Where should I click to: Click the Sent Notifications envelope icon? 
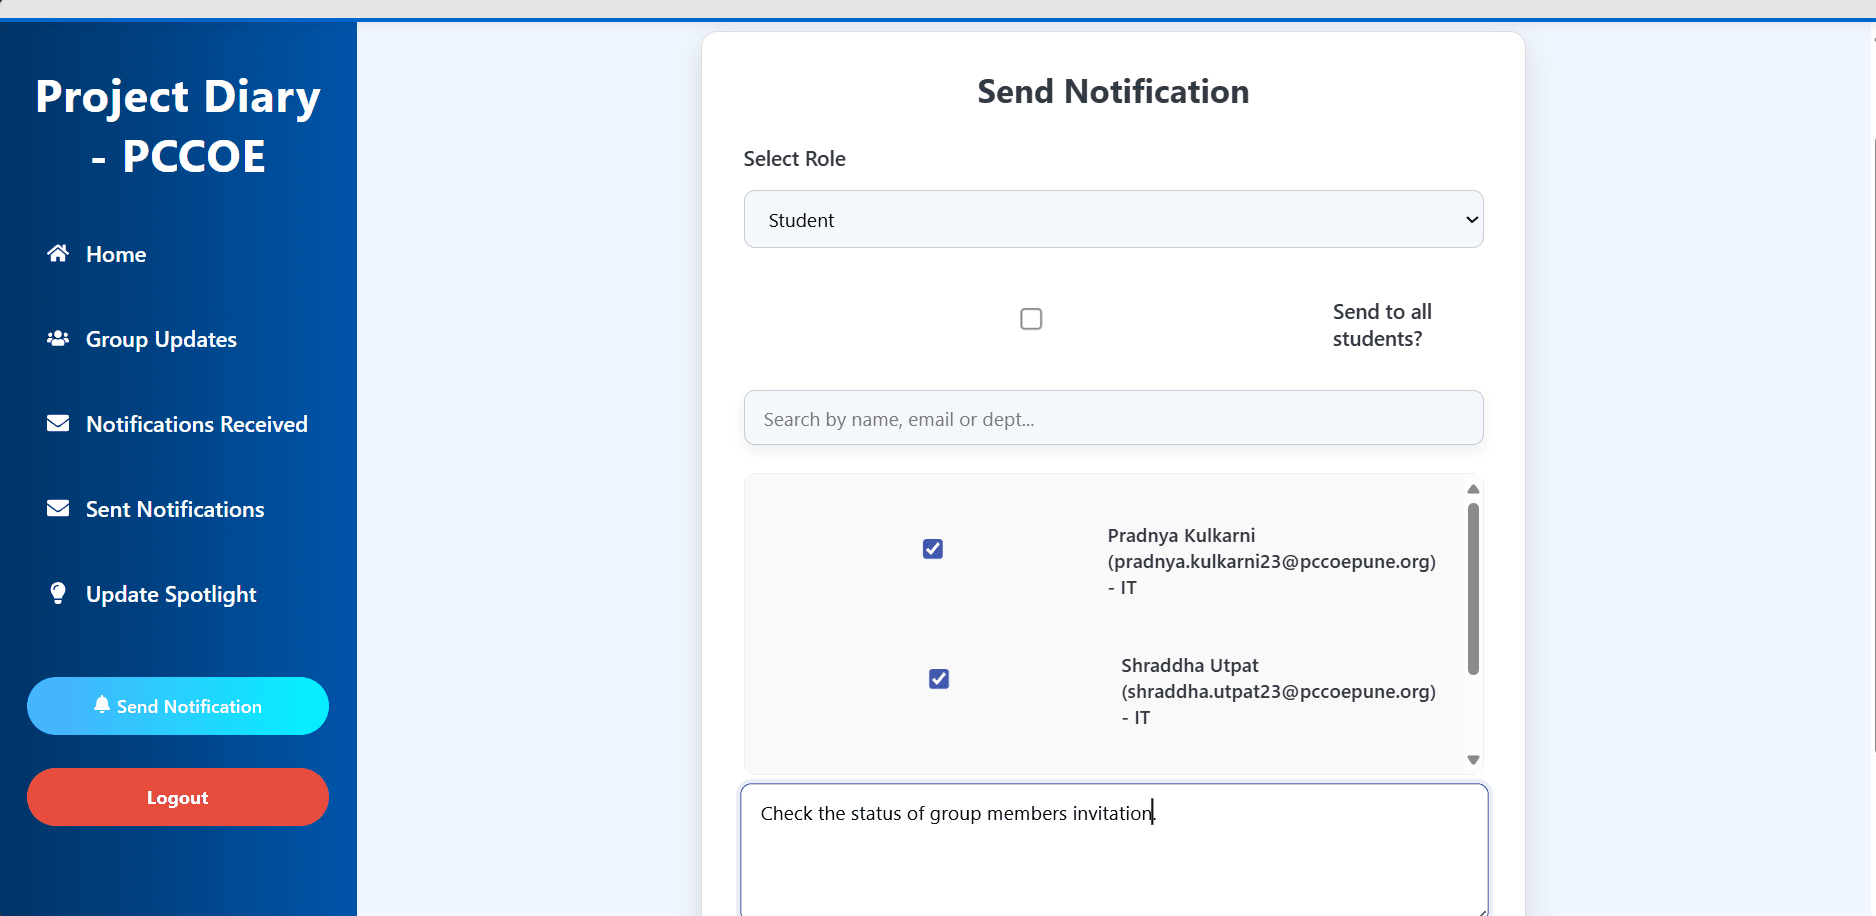[58, 509]
